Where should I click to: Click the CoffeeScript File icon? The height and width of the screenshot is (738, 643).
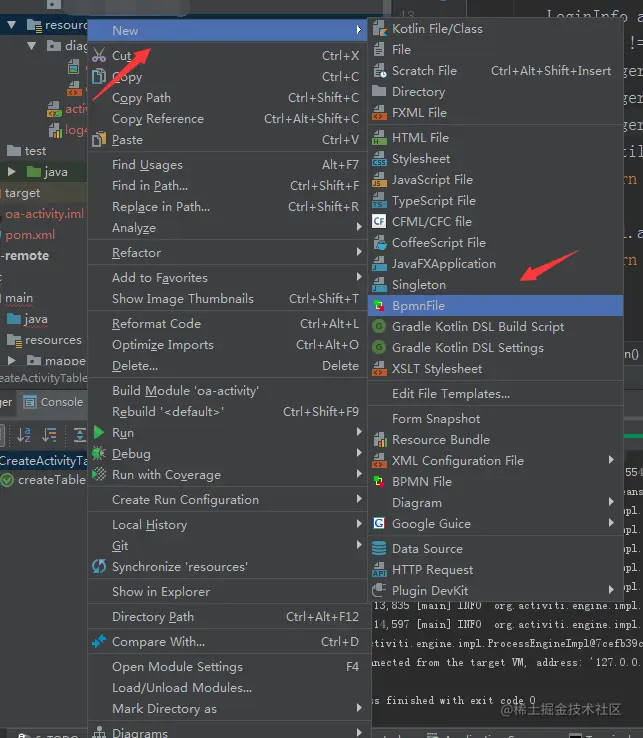pyautogui.click(x=379, y=242)
